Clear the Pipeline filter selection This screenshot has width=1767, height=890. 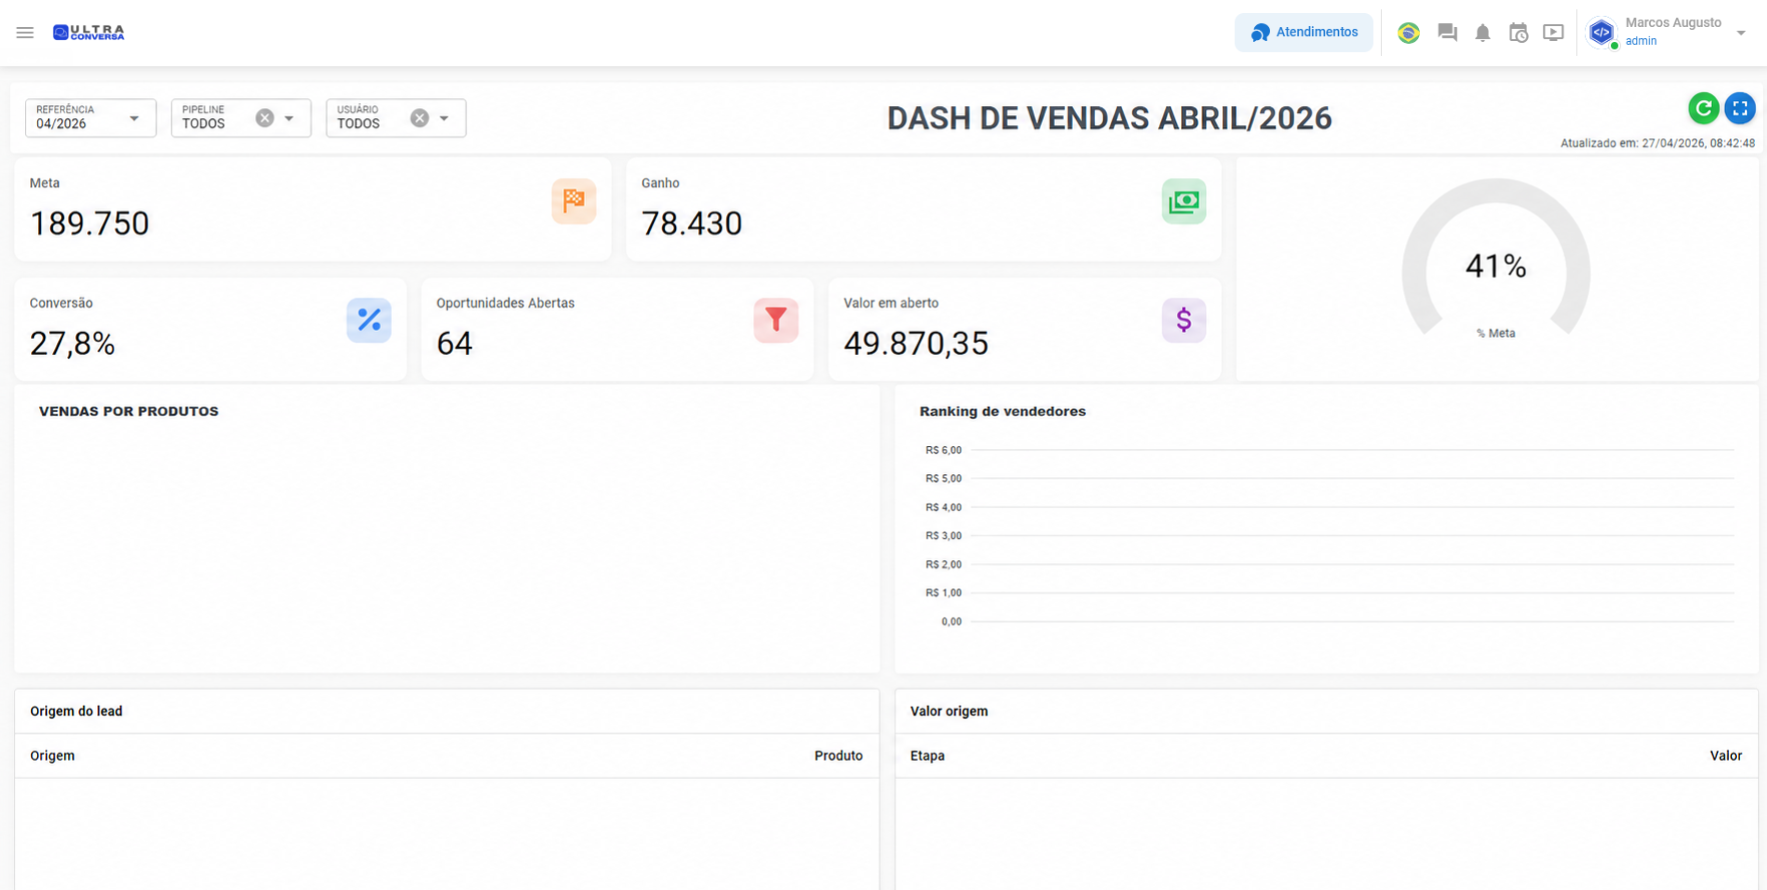tap(264, 118)
